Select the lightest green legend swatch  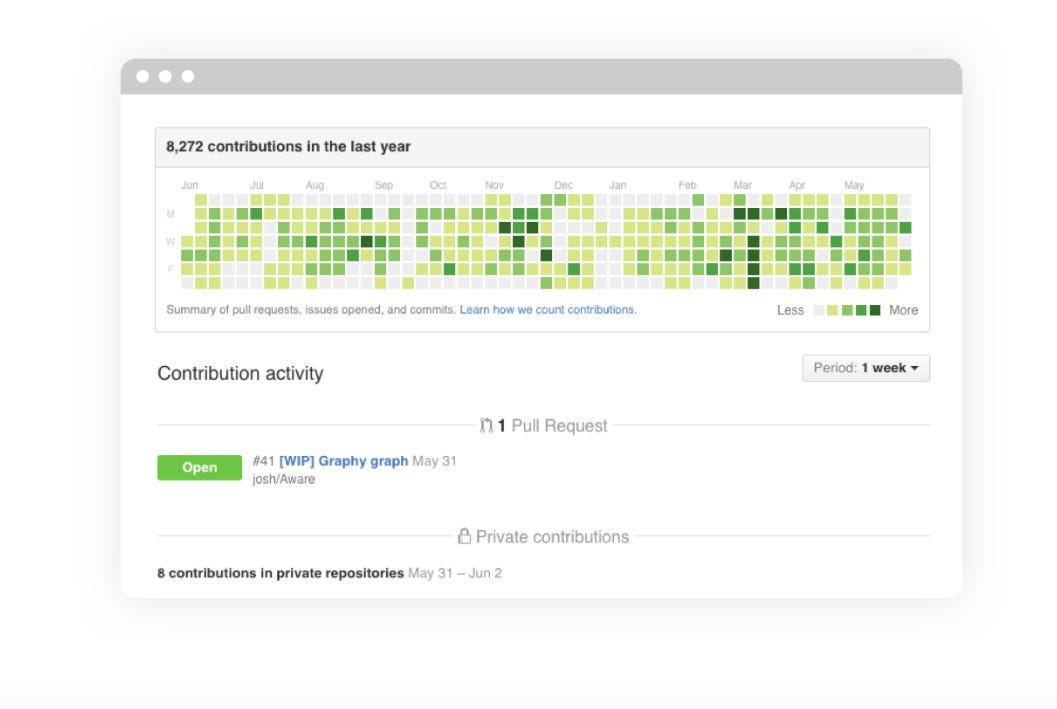tap(831, 310)
